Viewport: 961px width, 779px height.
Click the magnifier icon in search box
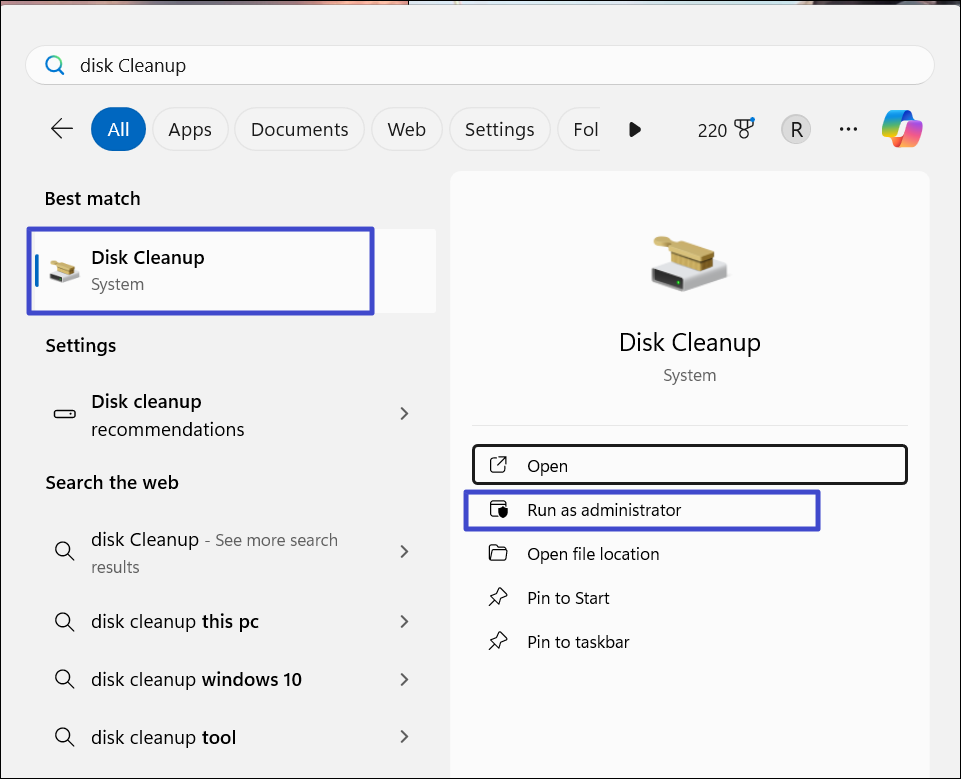(55, 66)
